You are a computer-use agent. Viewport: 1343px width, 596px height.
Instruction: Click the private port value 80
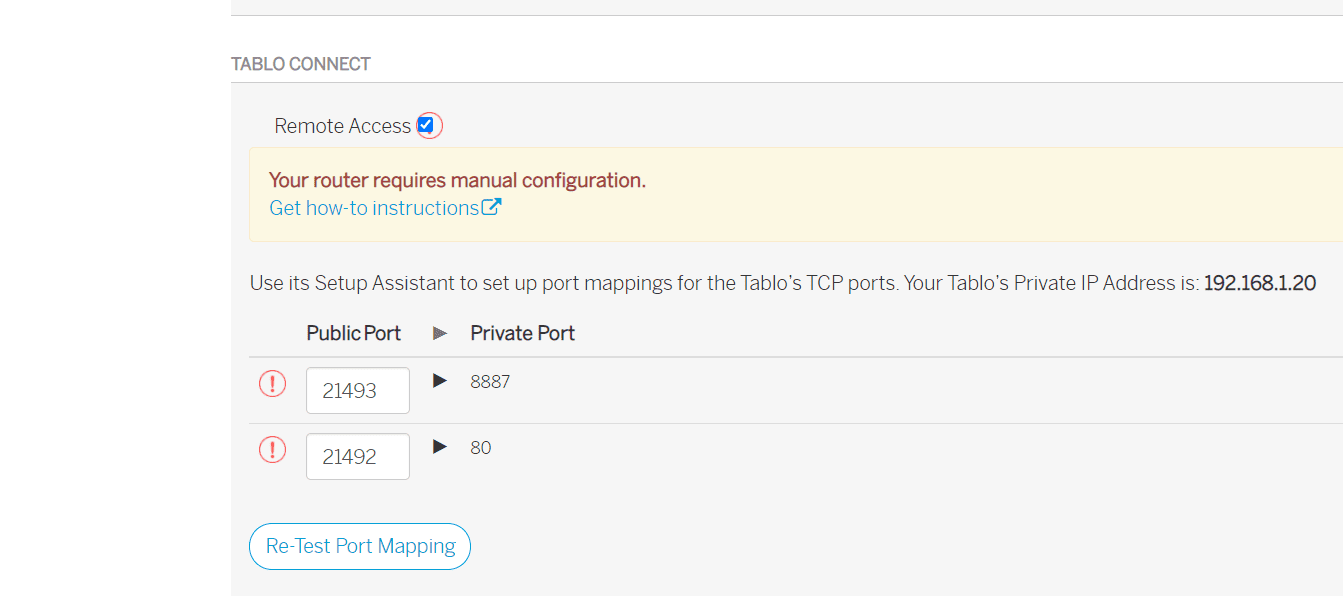(481, 448)
